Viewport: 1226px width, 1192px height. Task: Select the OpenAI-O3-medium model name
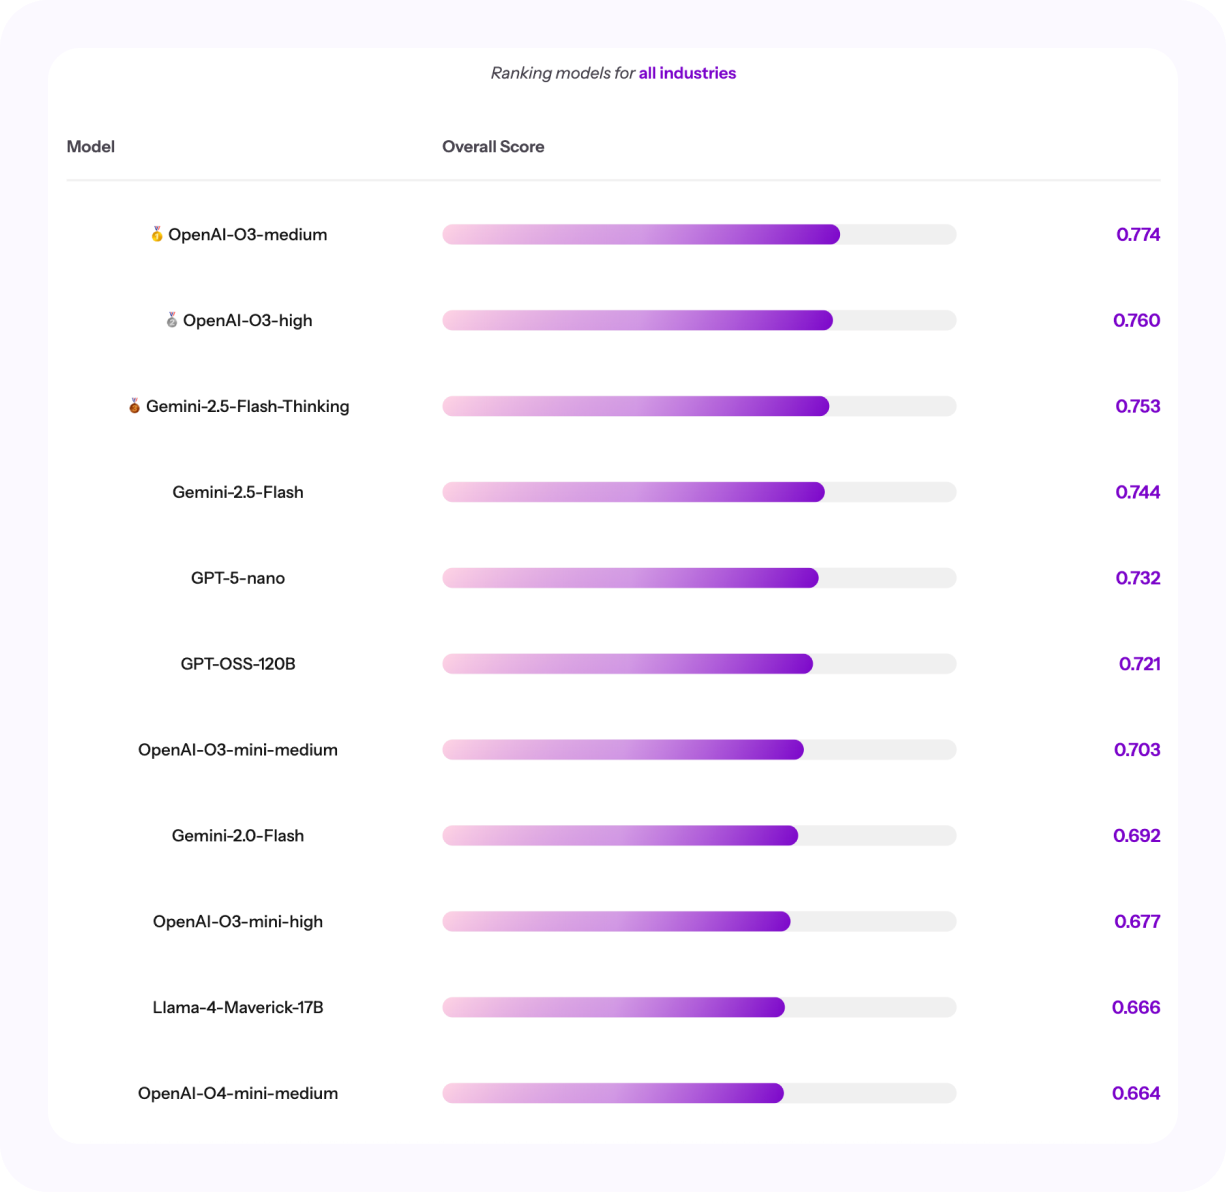(248, 234)
